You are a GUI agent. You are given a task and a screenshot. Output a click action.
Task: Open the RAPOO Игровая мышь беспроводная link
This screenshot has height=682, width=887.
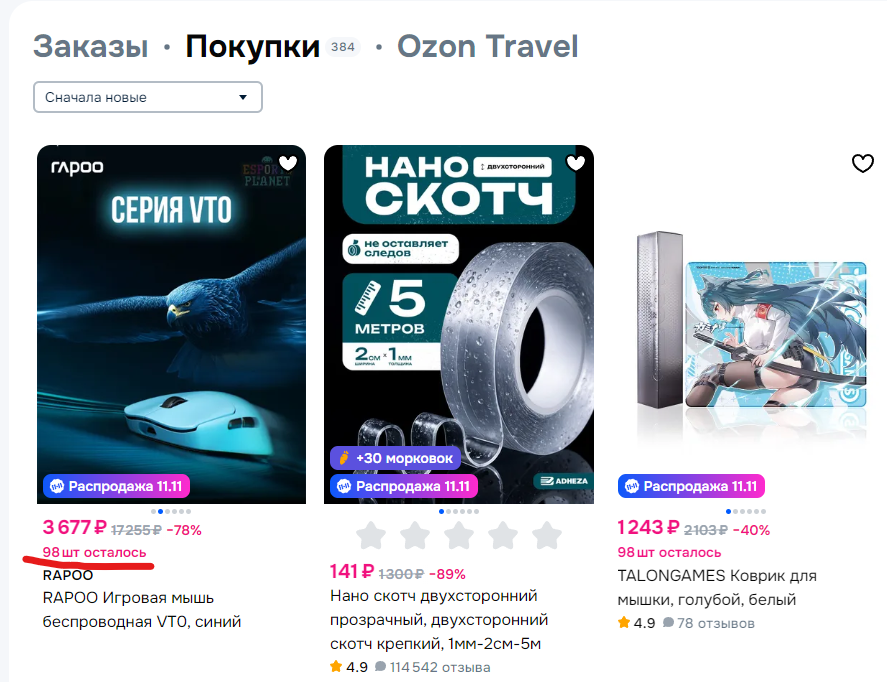142,610
